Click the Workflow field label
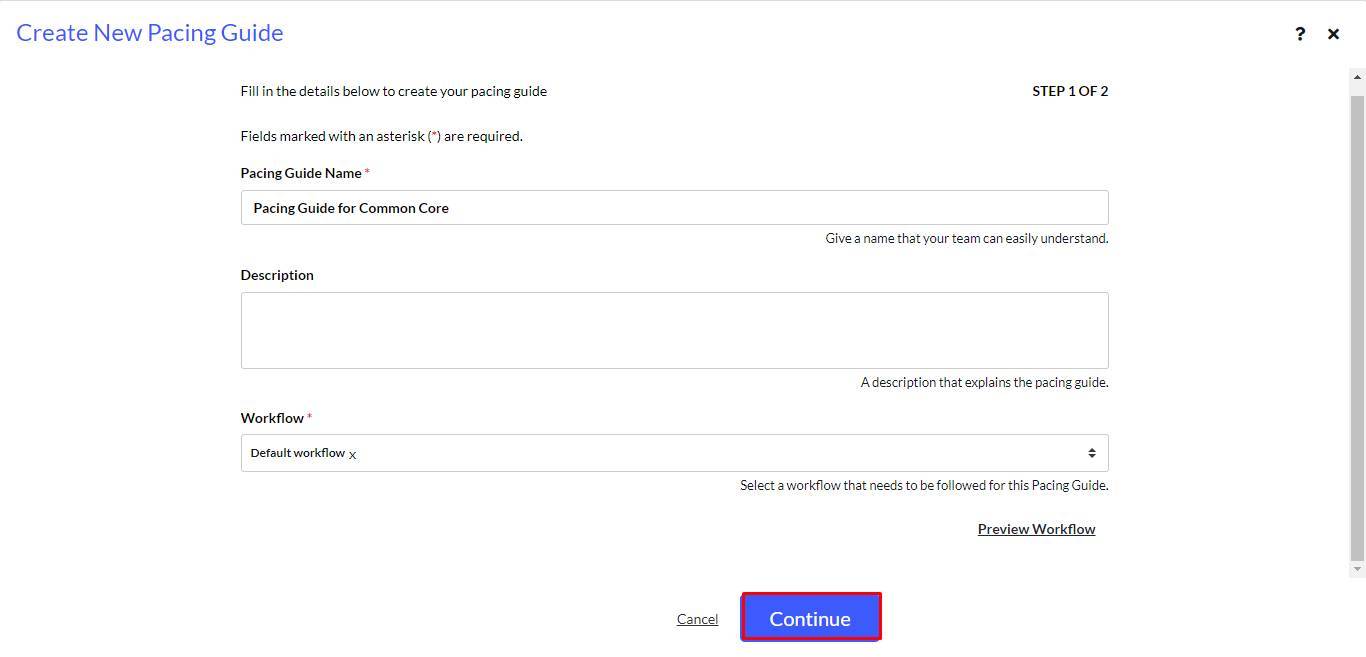 click(272, 418)
